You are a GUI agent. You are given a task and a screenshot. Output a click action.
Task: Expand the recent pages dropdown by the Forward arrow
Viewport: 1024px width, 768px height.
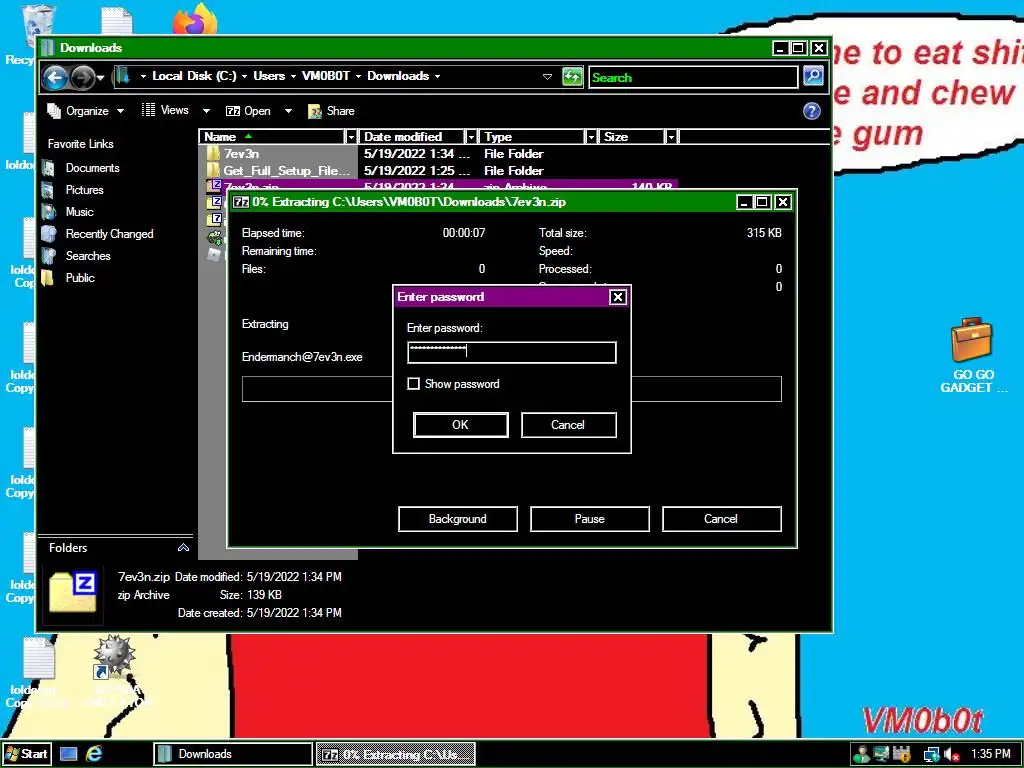pyautogui.click(x=101, y=78)
